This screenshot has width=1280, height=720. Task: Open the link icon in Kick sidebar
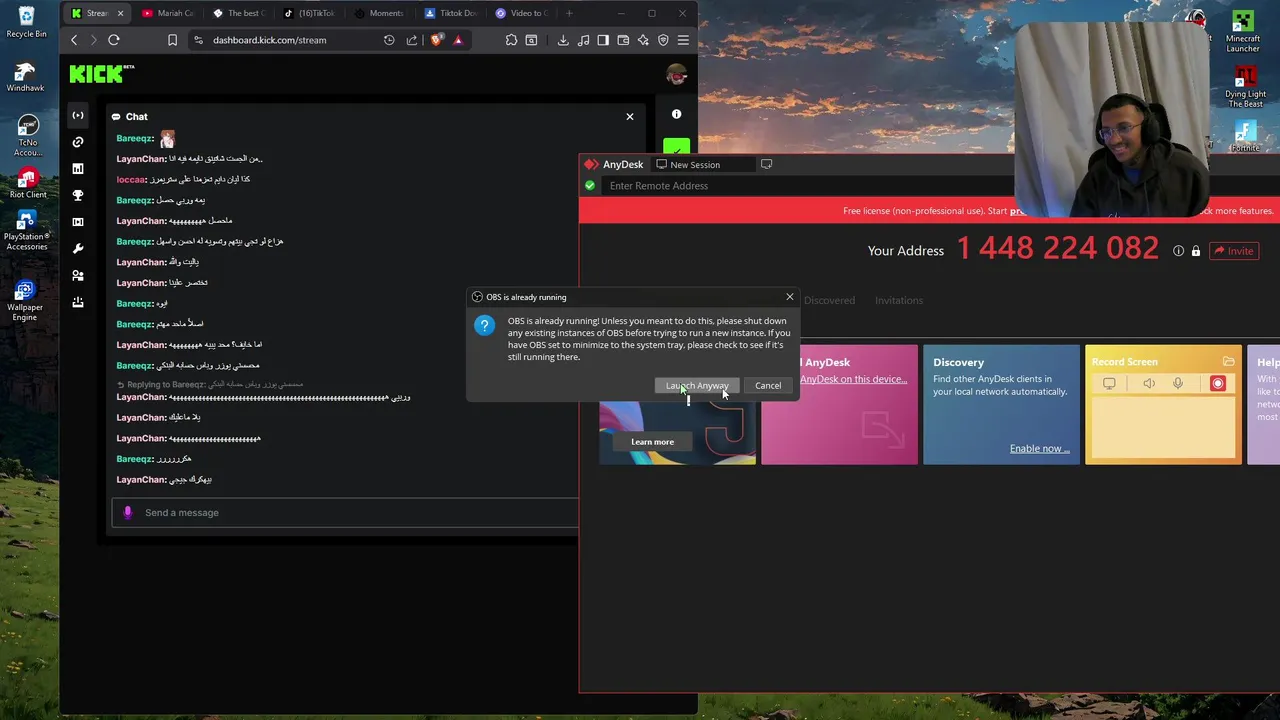click(x=78, y=142)
